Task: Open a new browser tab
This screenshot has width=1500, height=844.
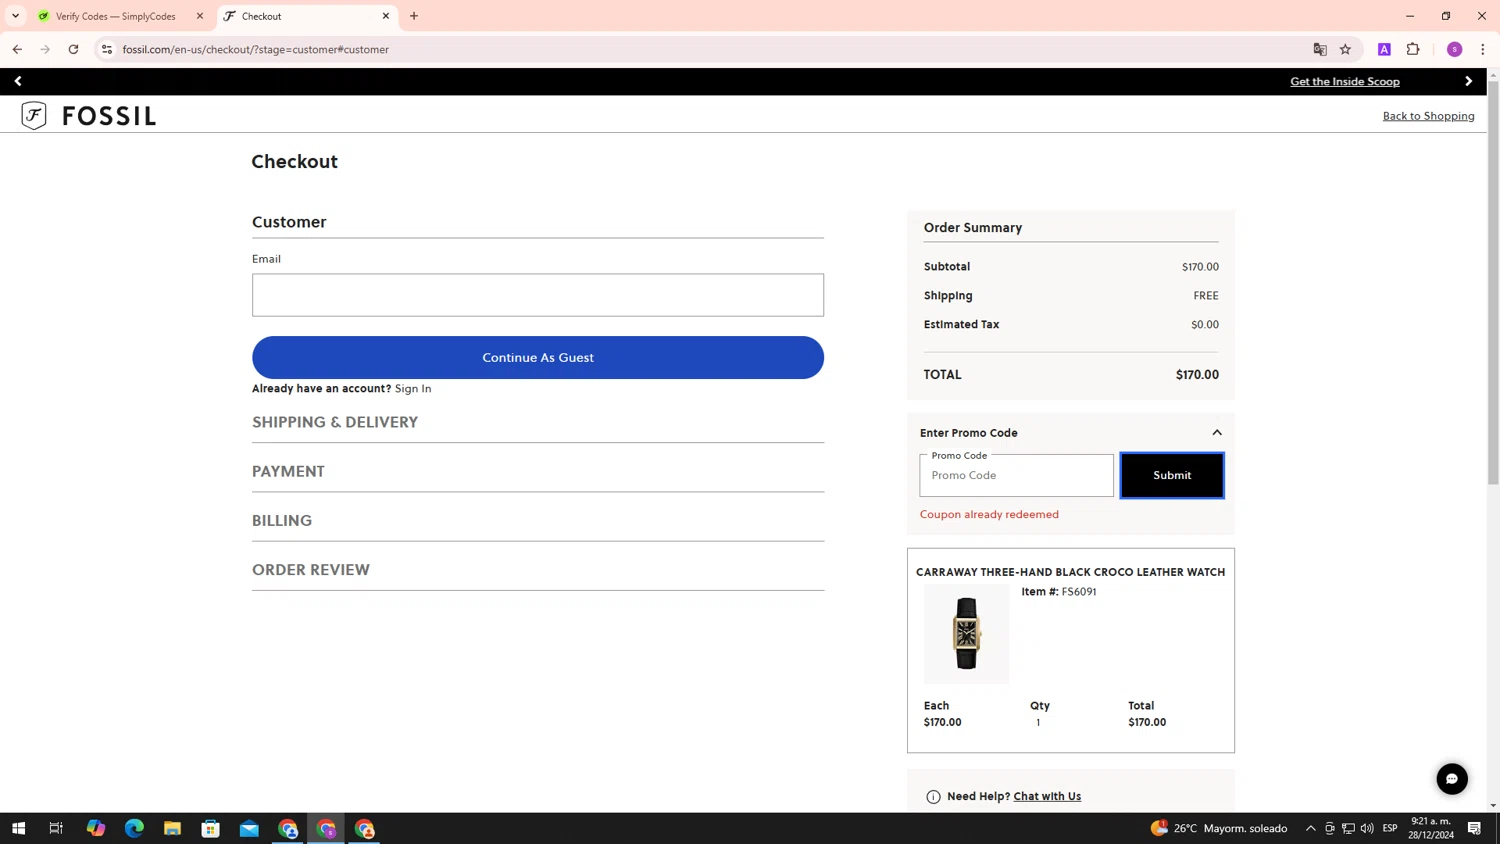Action: [414, 16]
